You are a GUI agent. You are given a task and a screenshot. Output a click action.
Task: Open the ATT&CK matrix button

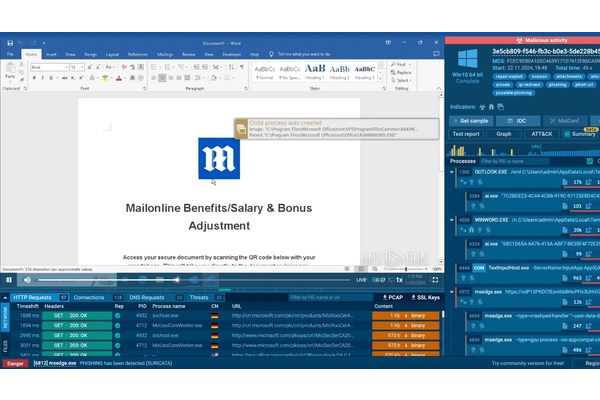click(542, 134)
